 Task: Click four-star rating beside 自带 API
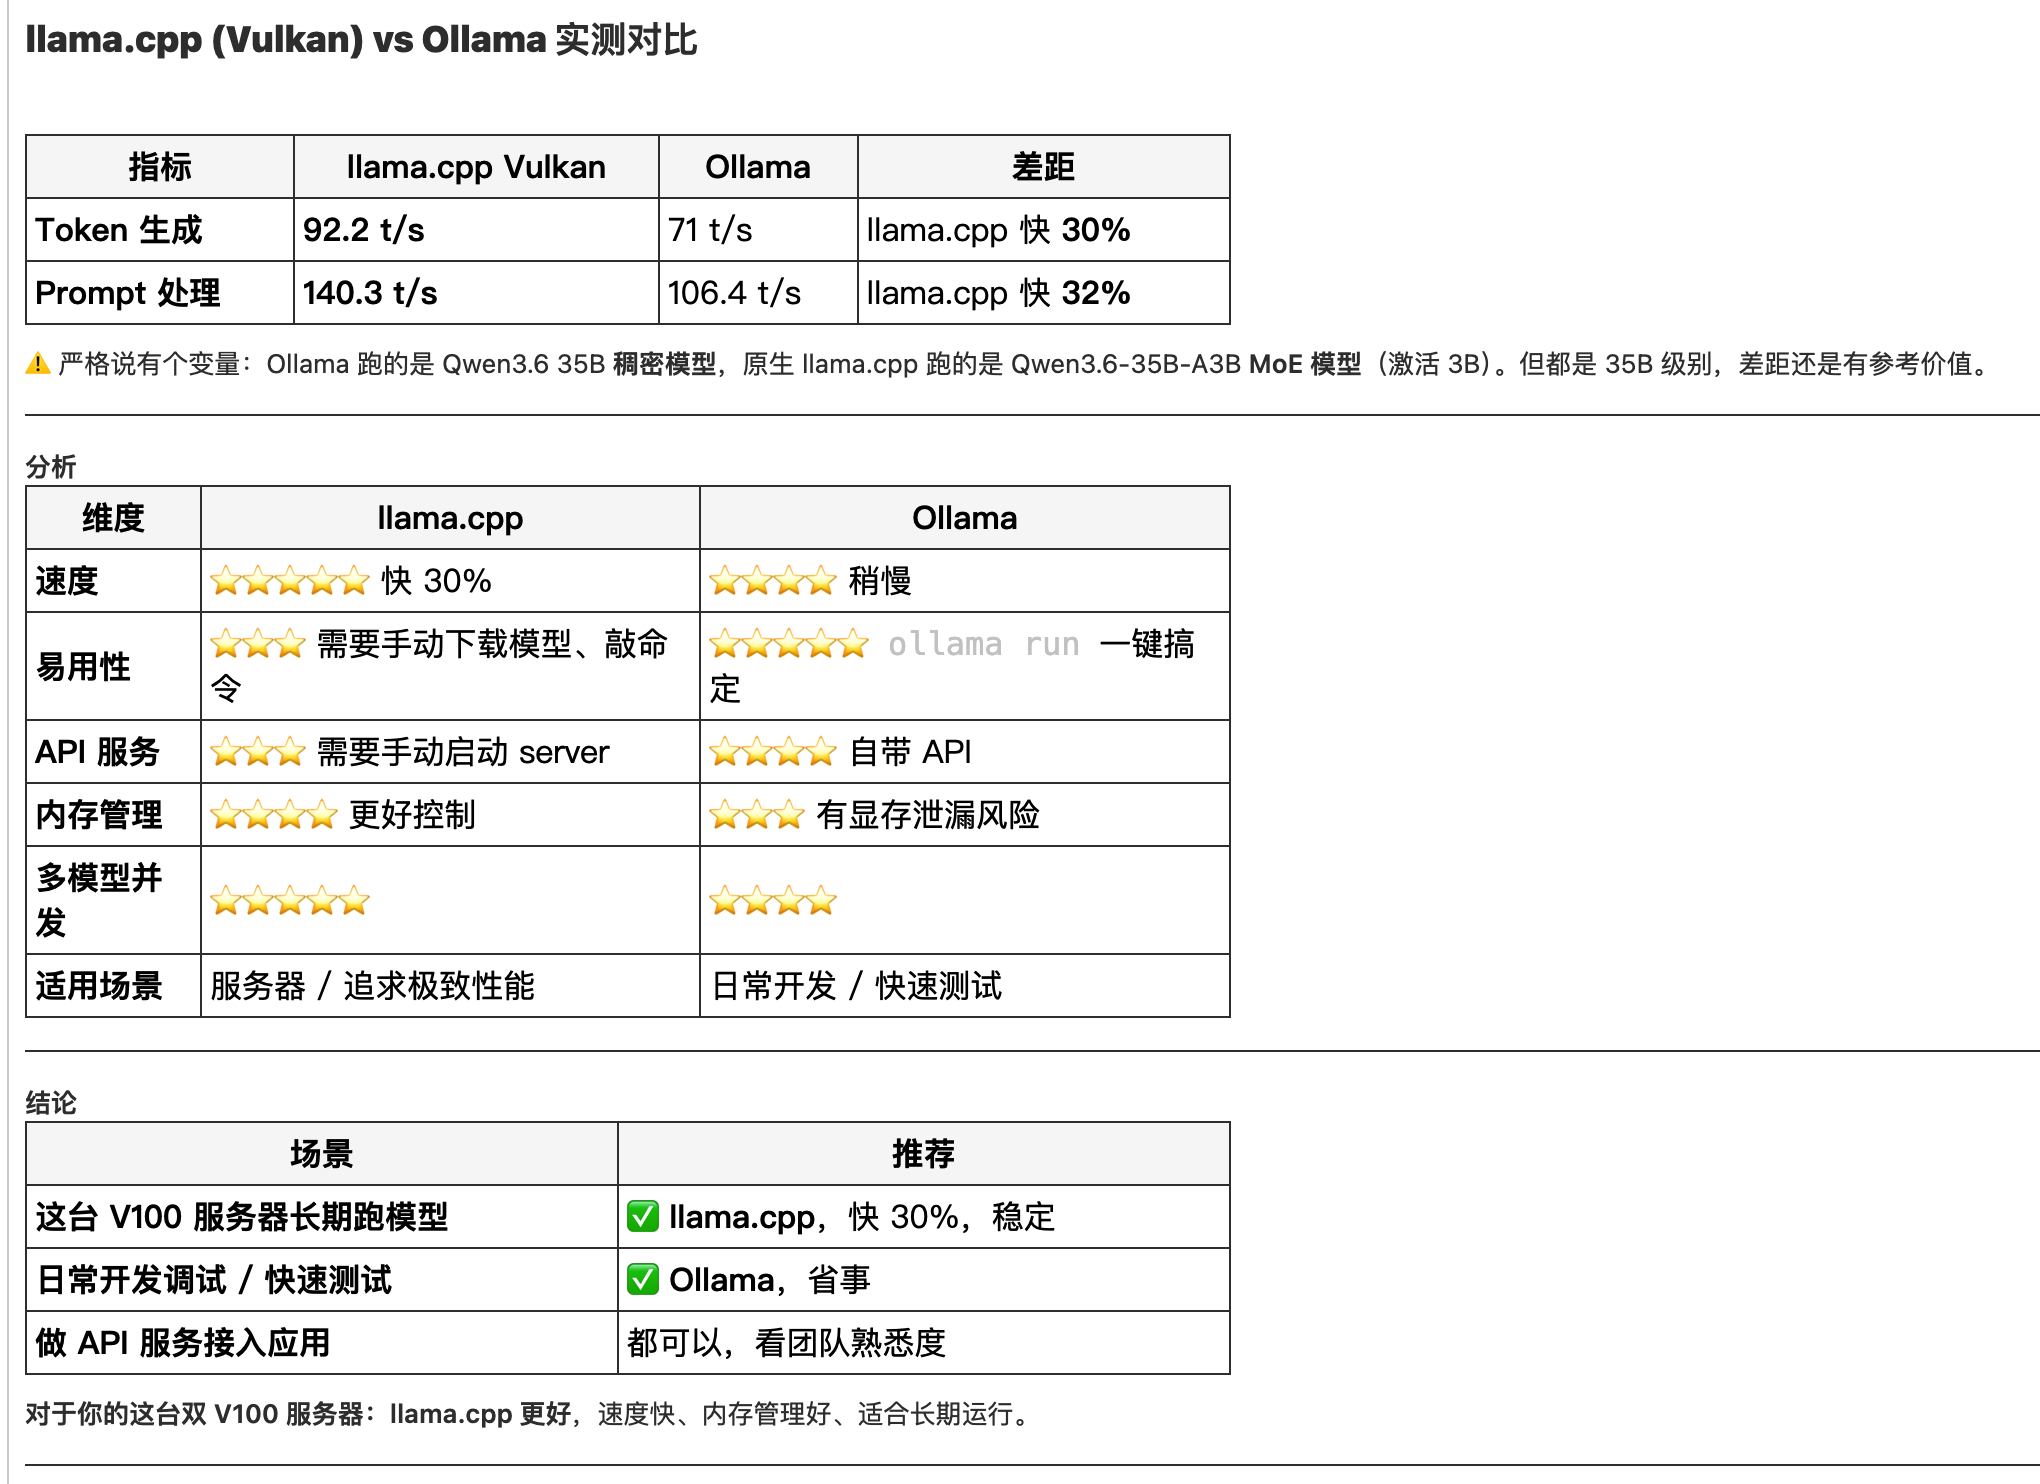tap(773, 752)
